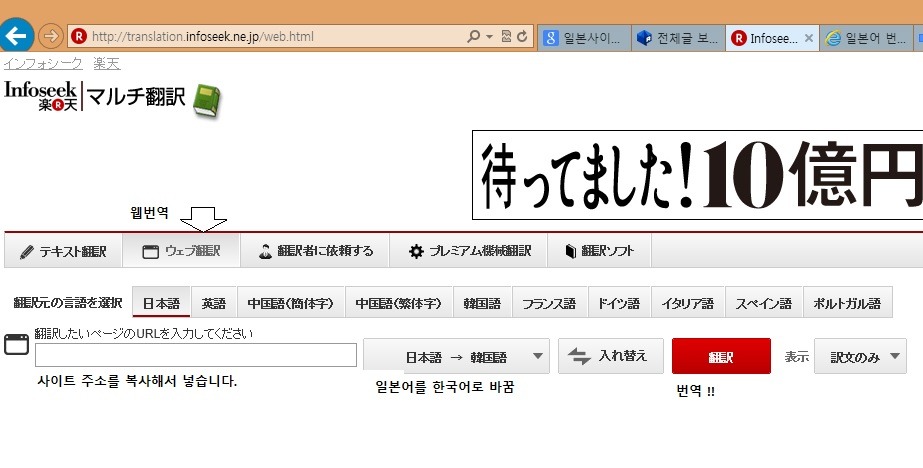Choose フランス語 as source language
This screenshot has width=923, height=468.
pyautogui.click(x=549, y=303)
